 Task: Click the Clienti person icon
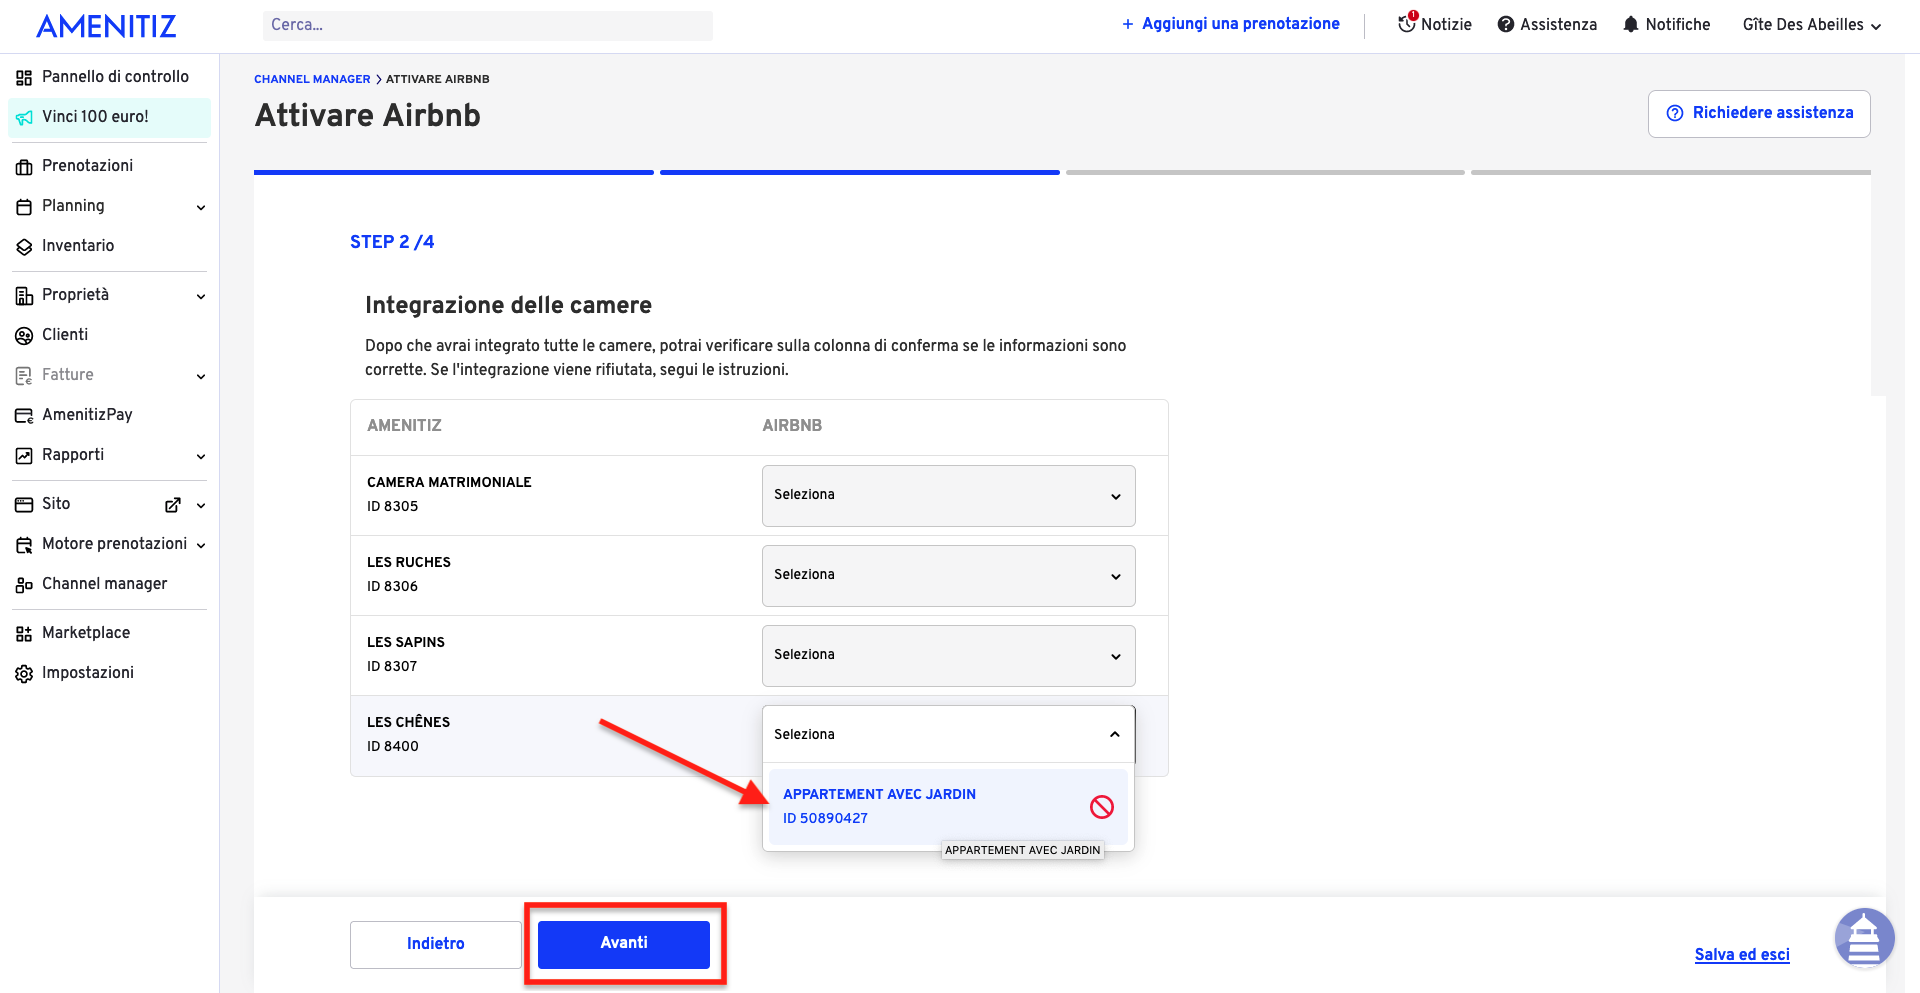(24, 335)
